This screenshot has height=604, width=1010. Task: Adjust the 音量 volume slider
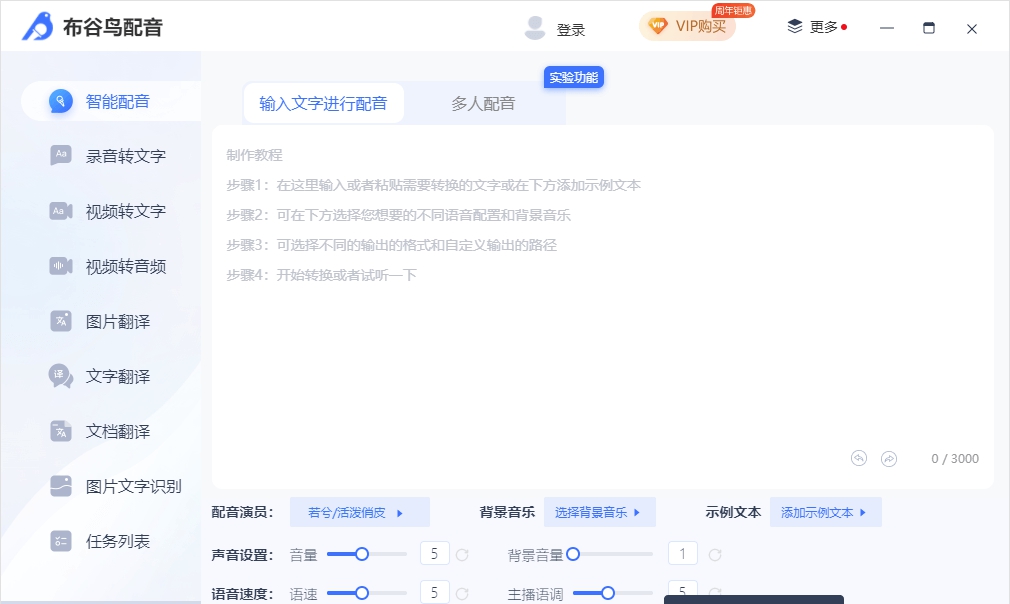tap(362, 553)
